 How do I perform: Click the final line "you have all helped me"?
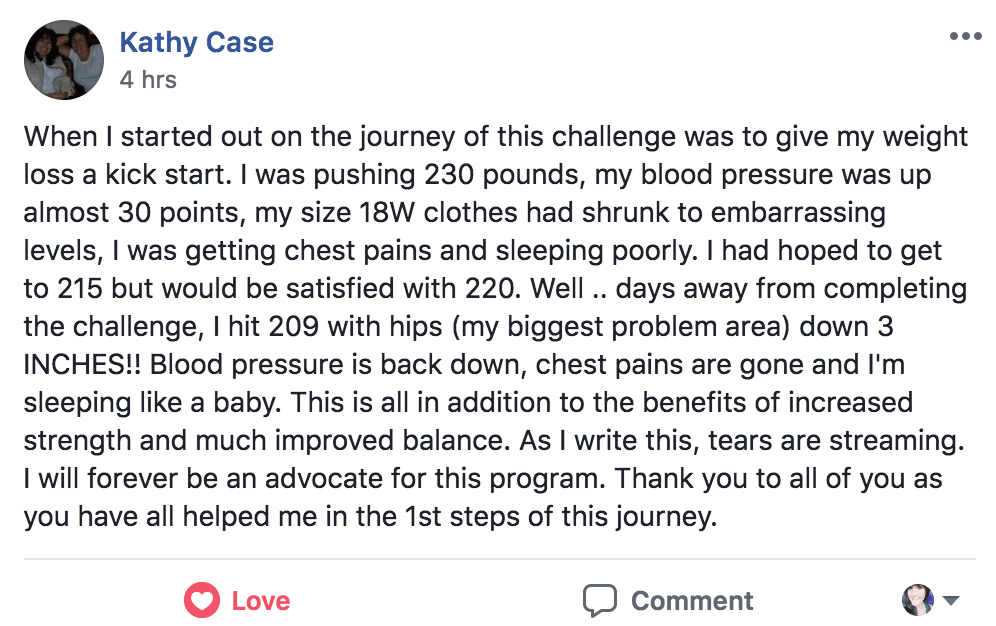pyautogui.click(x=370, y=517)
